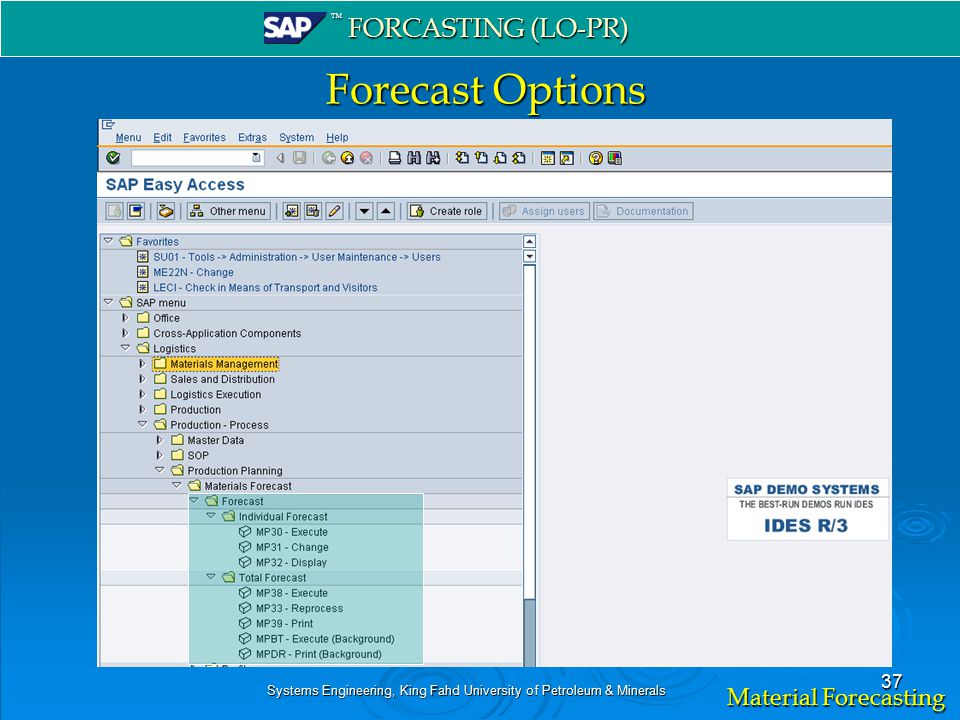Click the Change Favorites pencil icon
Screen dimensions: 960x720
[x=334, y=211]
